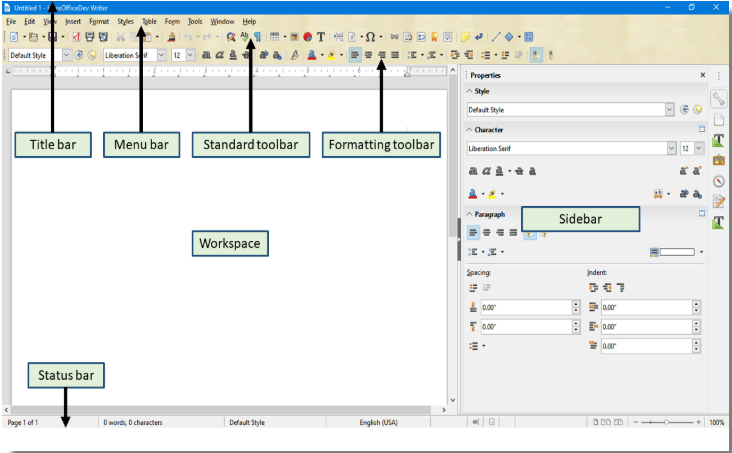Toggle formatting marks (¶) in the toolbar
Image resolution: width=732 pixels, height=453 pixels.
[257, 37]
